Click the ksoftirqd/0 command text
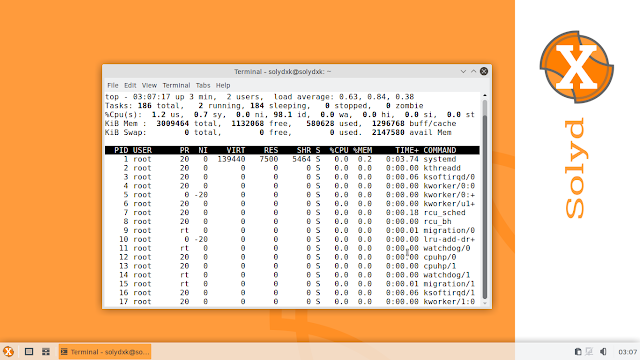Viewport: 640px width, 360px height. (x=449, y=177)
